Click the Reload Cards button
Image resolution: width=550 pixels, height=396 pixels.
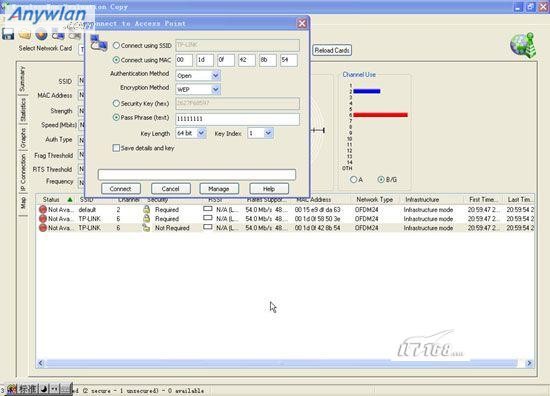point(332,50)
